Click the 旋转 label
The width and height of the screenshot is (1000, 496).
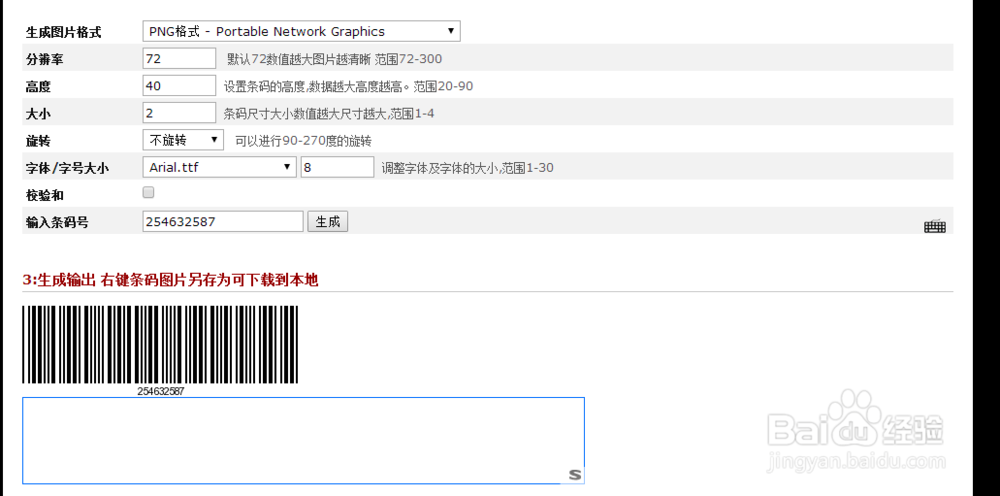(38, 141)
